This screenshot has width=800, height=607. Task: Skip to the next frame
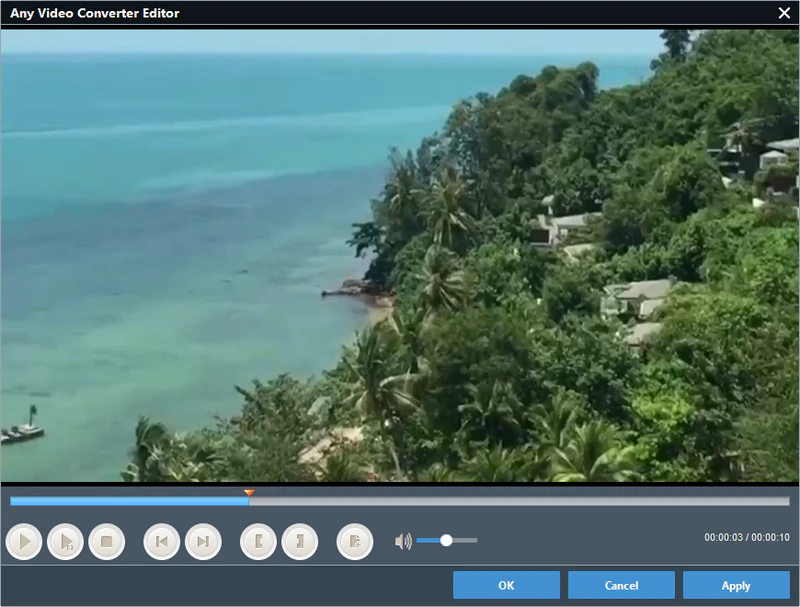click(203, 542)
